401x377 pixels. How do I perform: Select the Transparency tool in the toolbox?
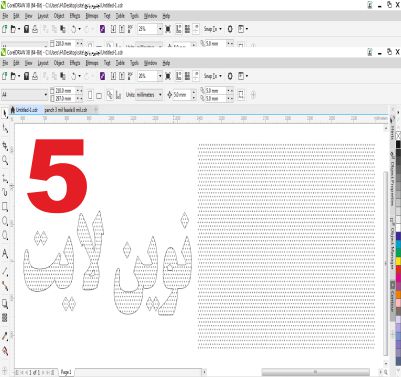click(5, 317)
